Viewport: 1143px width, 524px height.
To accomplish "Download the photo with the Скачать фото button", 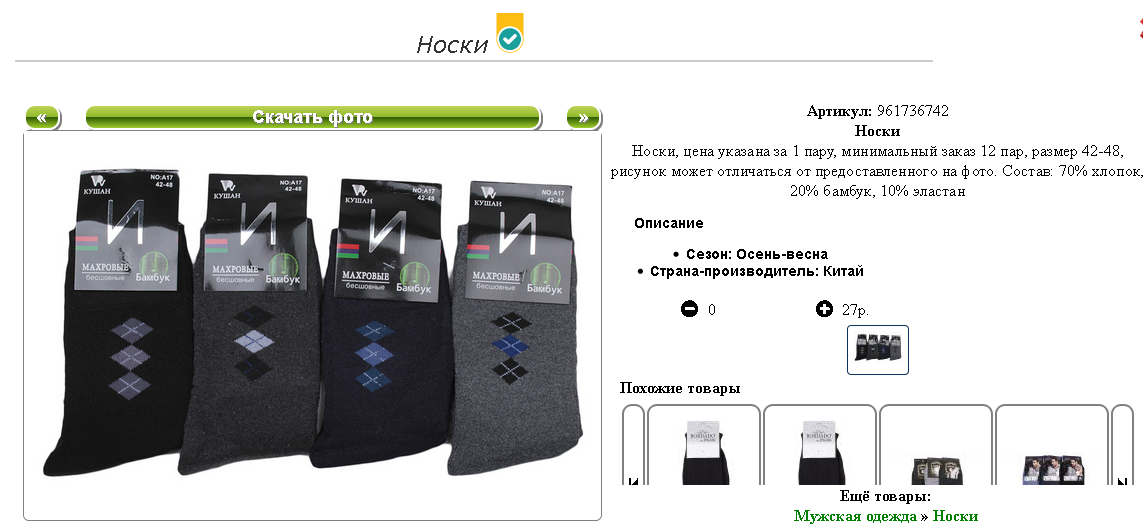I will 313,117.
